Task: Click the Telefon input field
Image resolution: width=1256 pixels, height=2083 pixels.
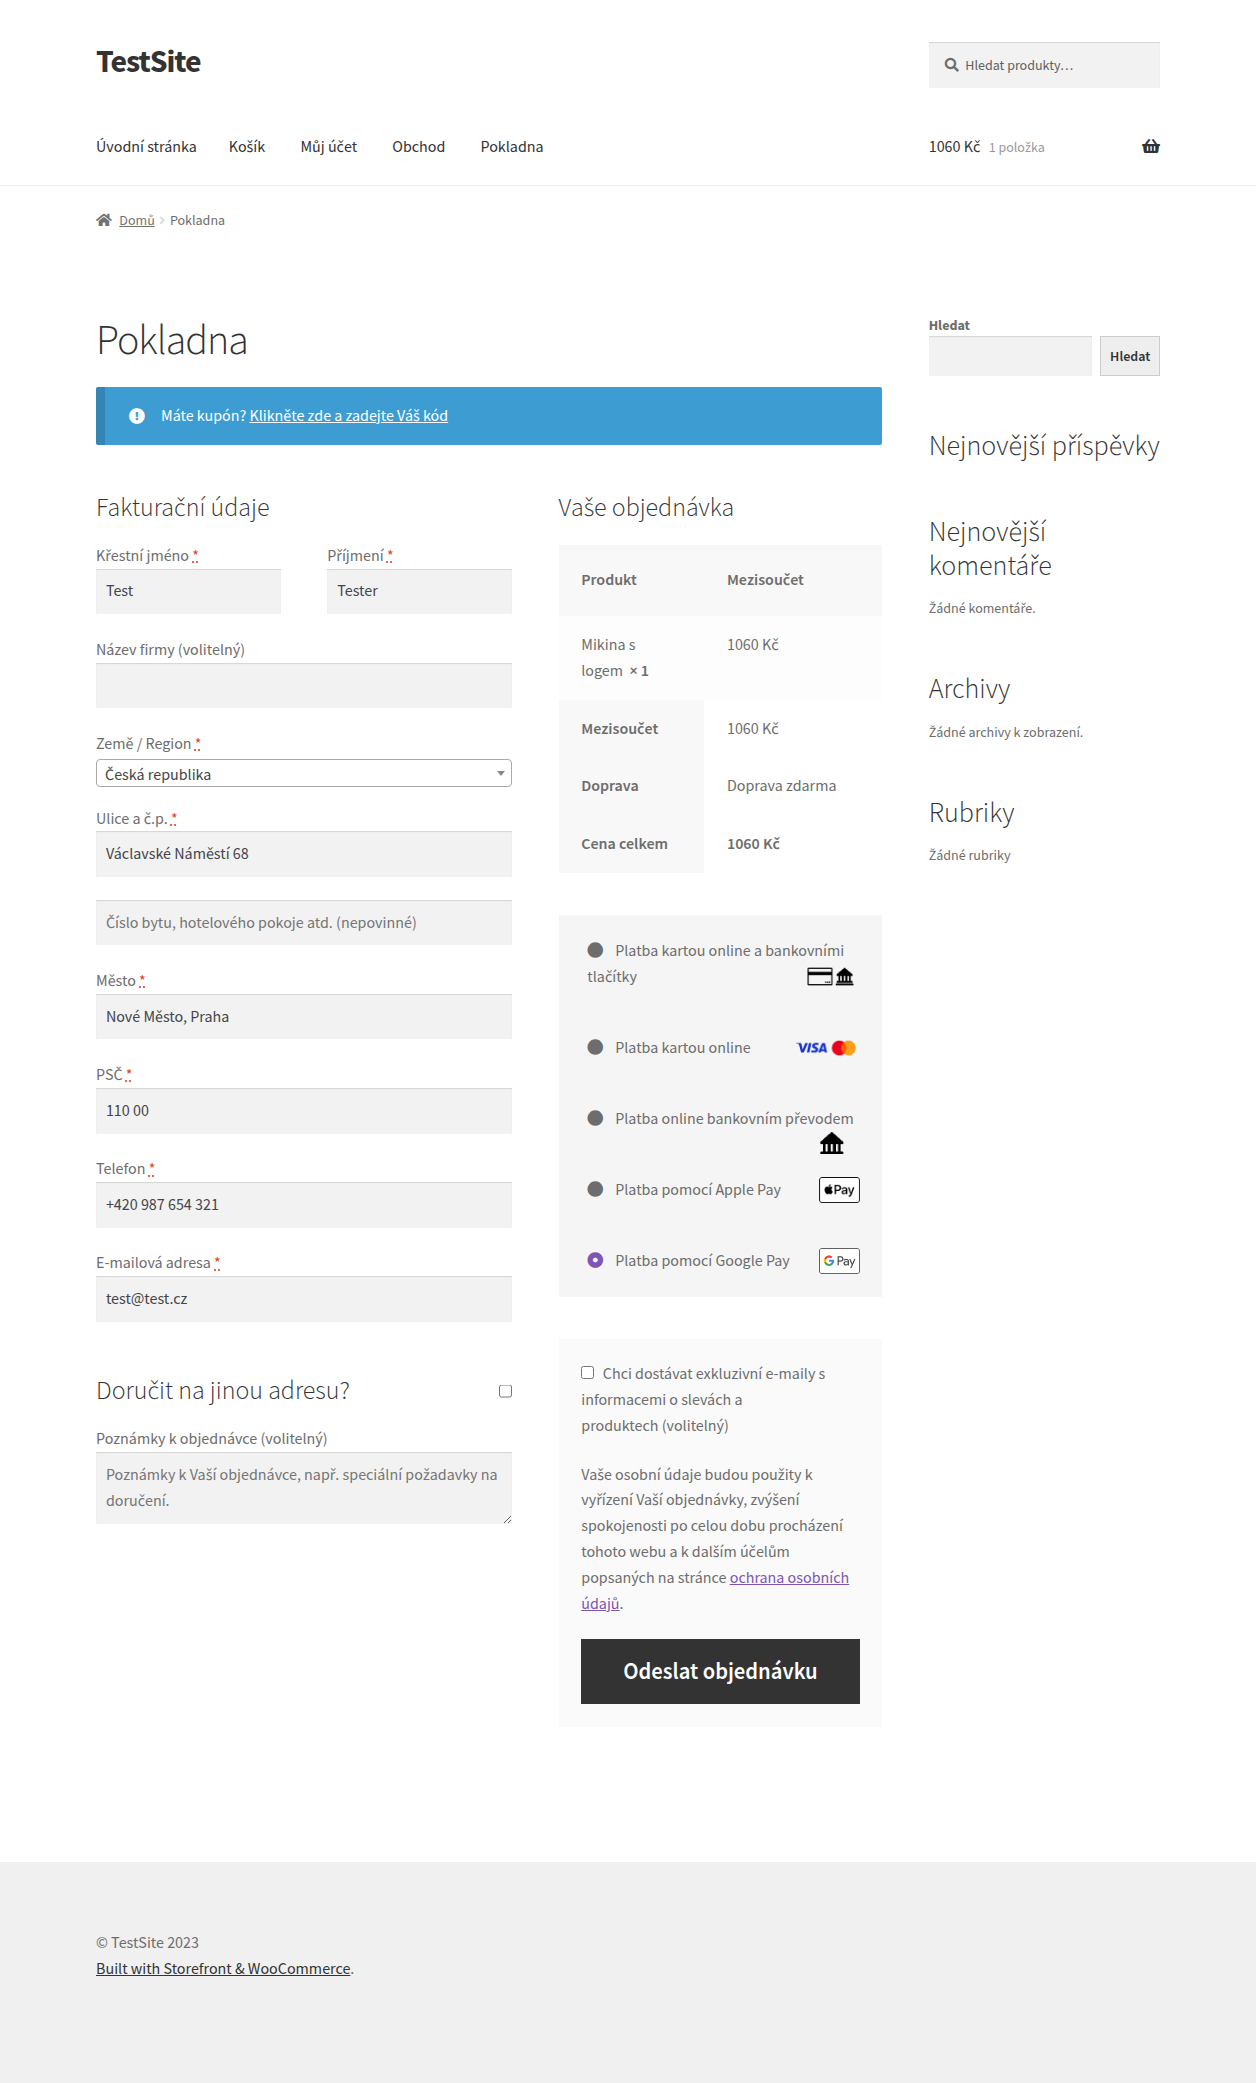Action: (304, 1205)
